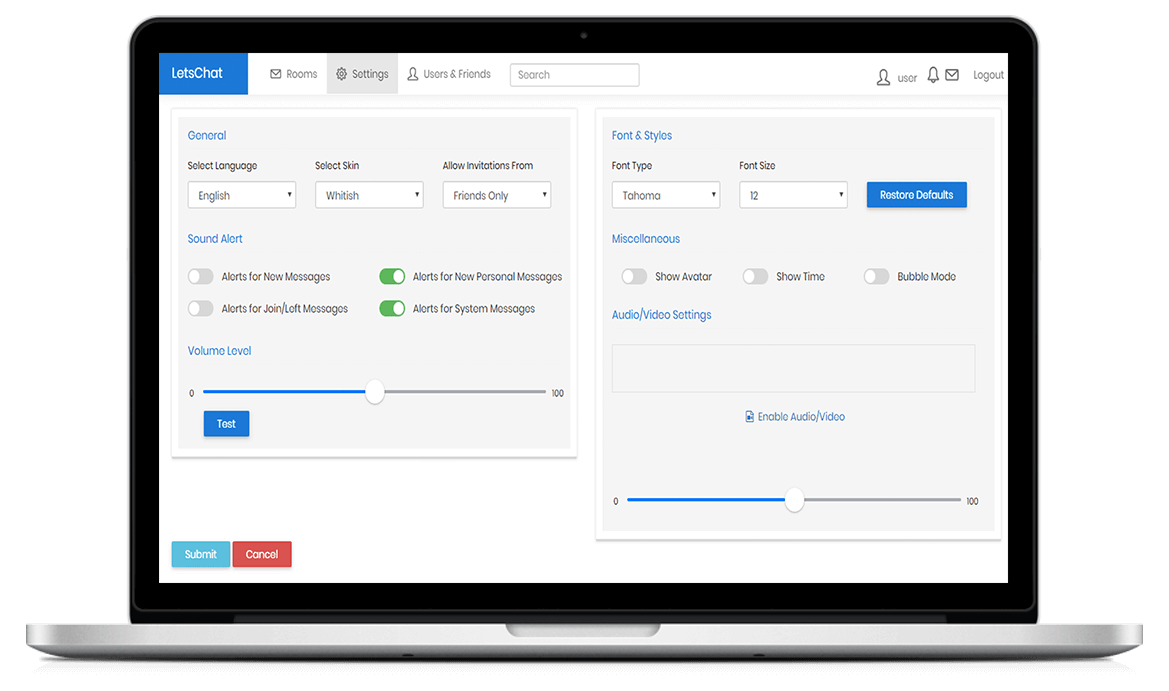The height and width of the screenshot is (691, 1169).
Task: Open the Font Size dropdown
Action: [x=793, y=195]
